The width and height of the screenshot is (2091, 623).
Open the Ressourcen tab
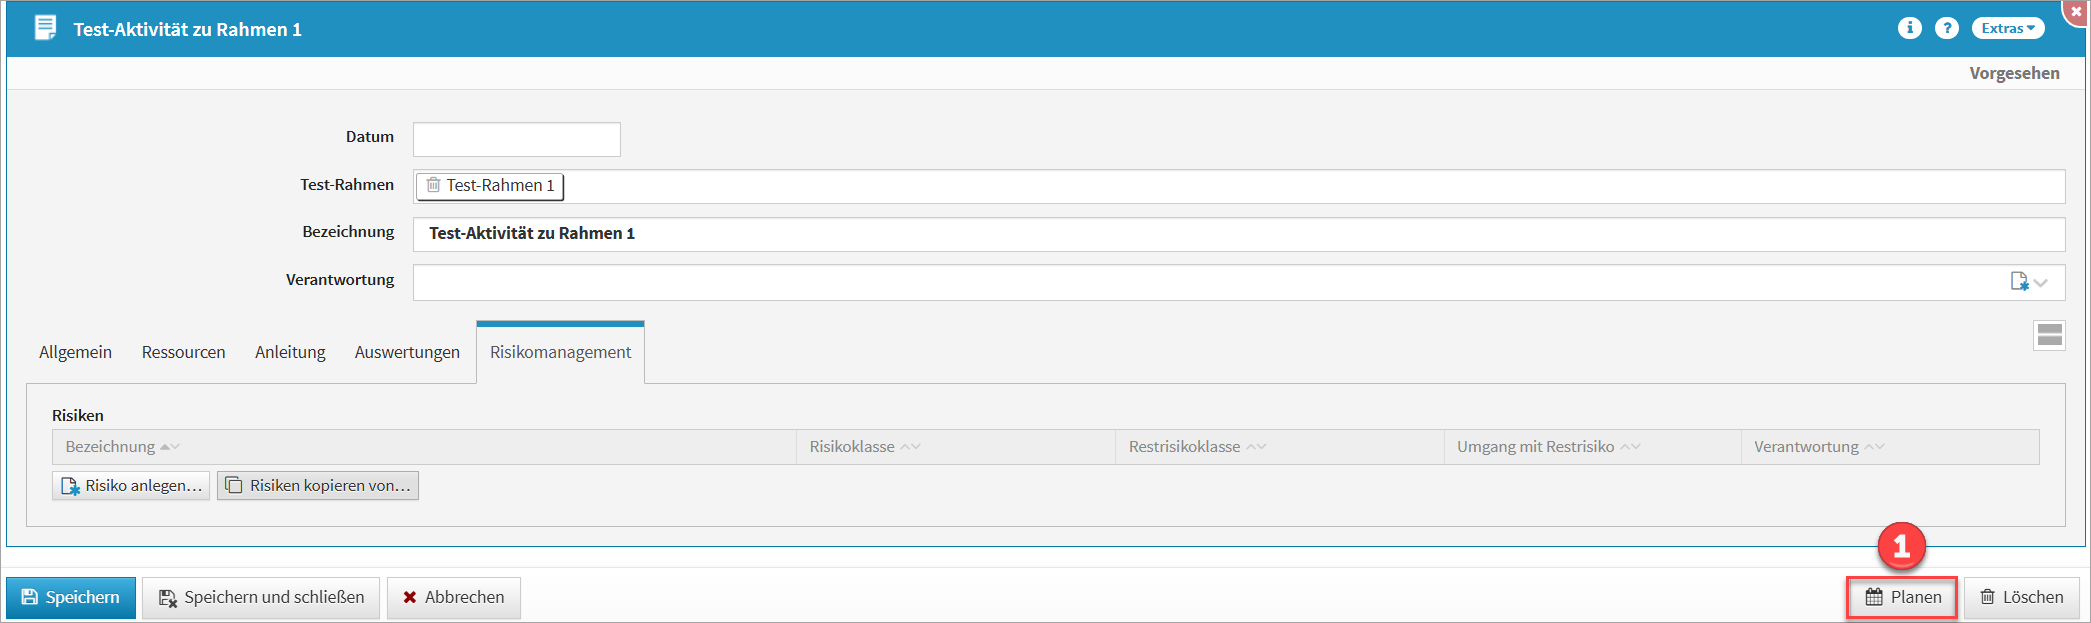point(183,352)
